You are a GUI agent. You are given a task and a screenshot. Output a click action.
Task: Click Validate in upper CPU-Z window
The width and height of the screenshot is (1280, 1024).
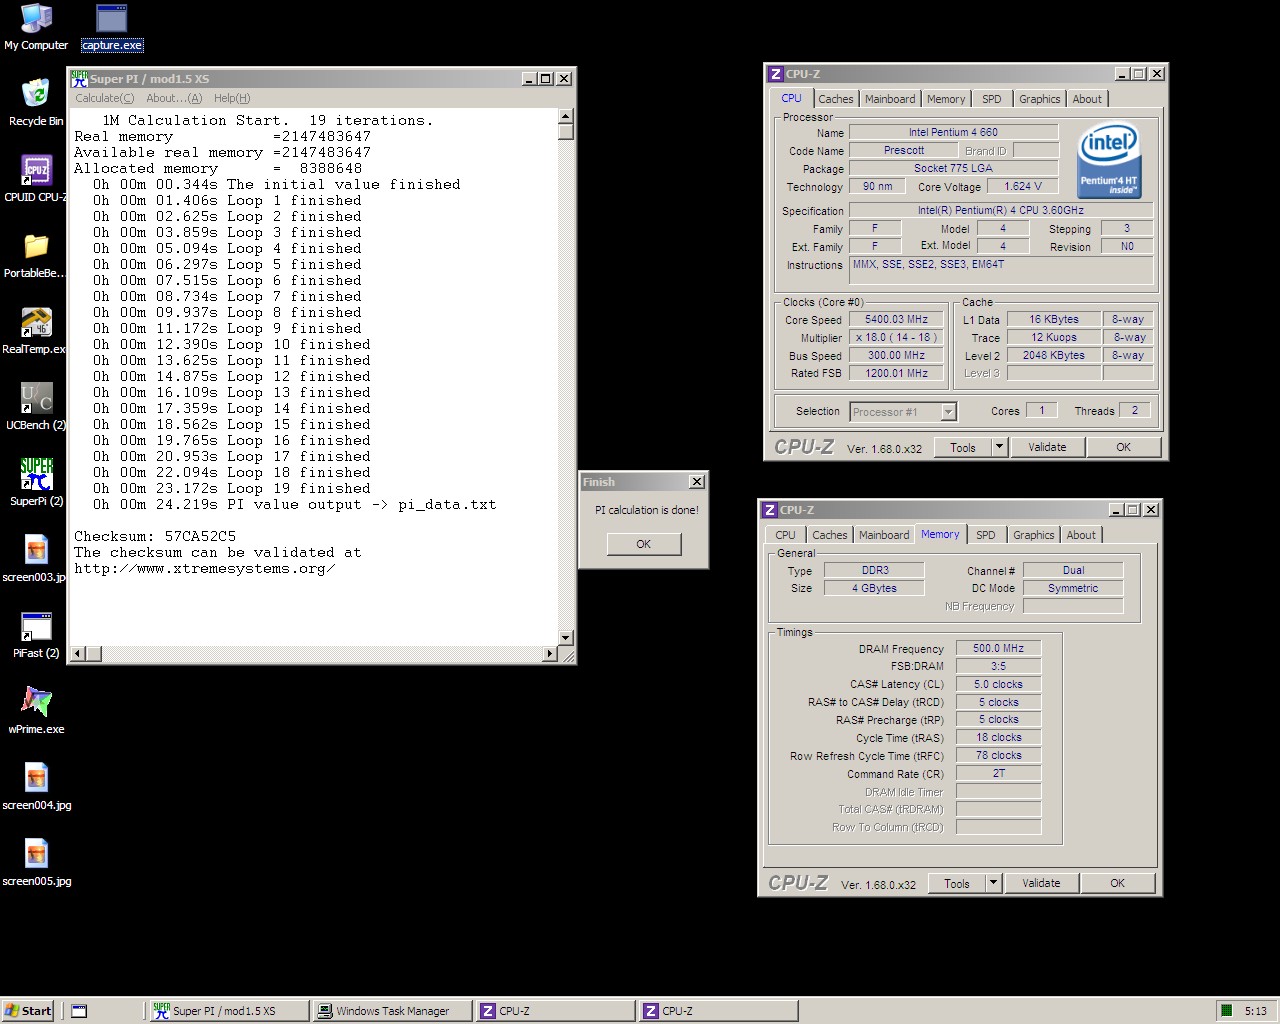[x=1047, y=447]
